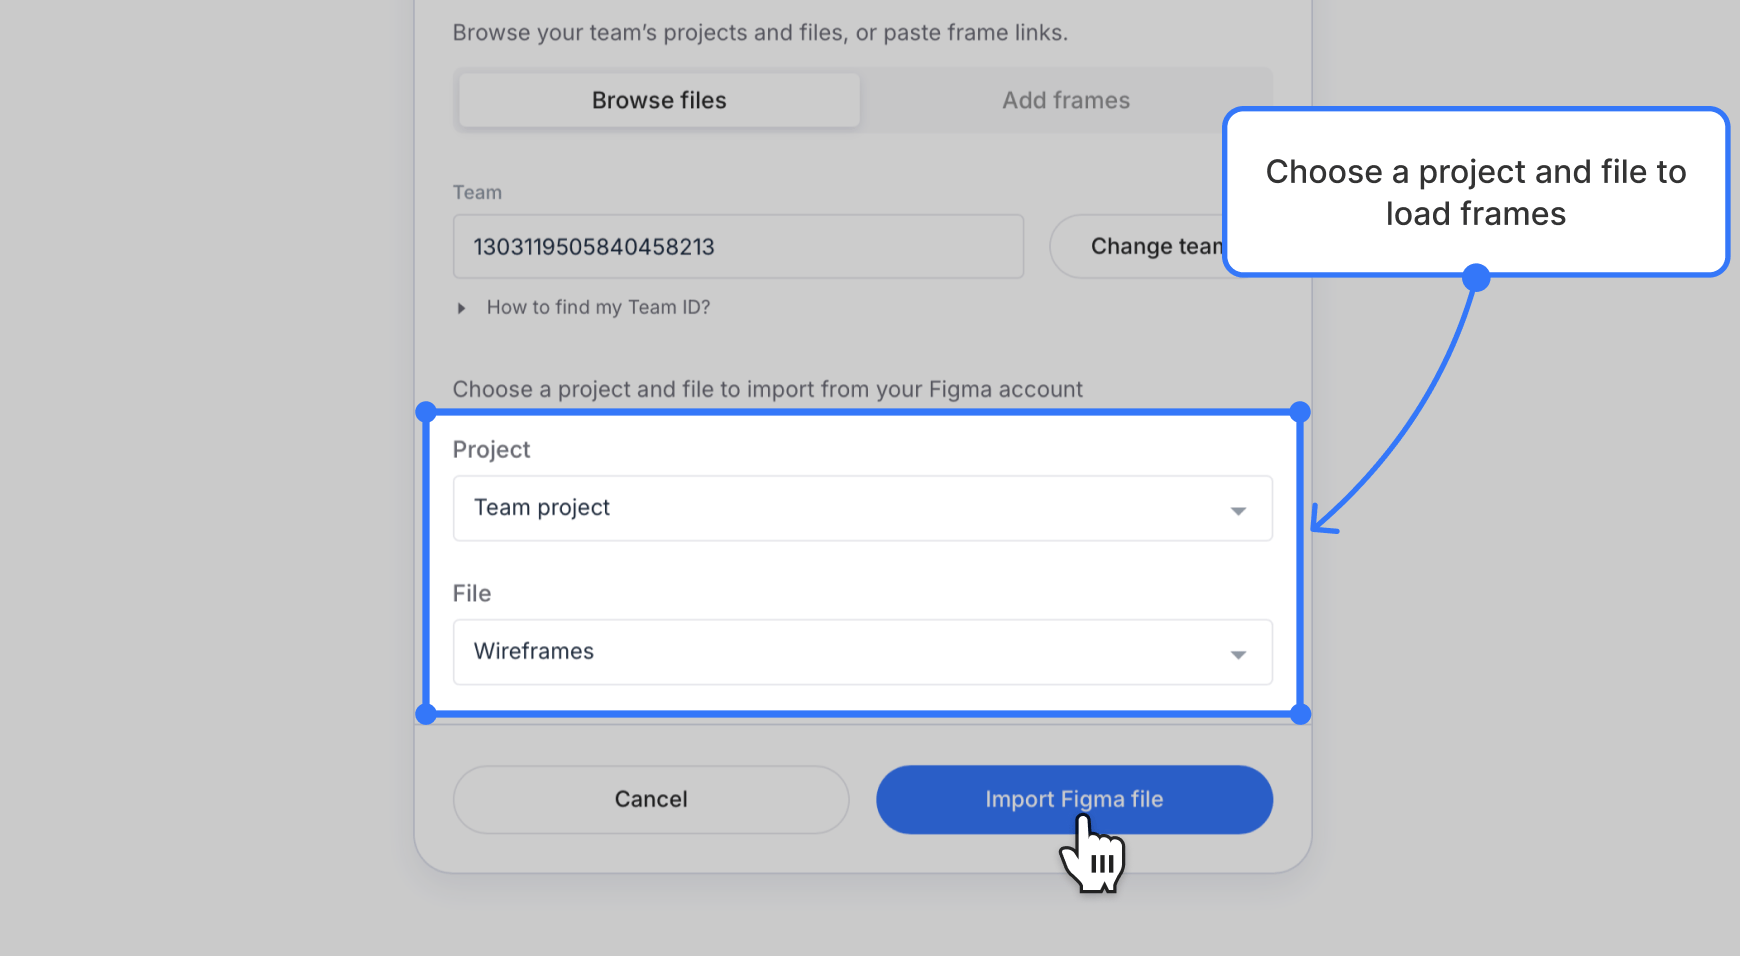This screenshot has height=956, width=1740.
Task: Cancel the Figma import dialog
Action: tap(650, 799)
